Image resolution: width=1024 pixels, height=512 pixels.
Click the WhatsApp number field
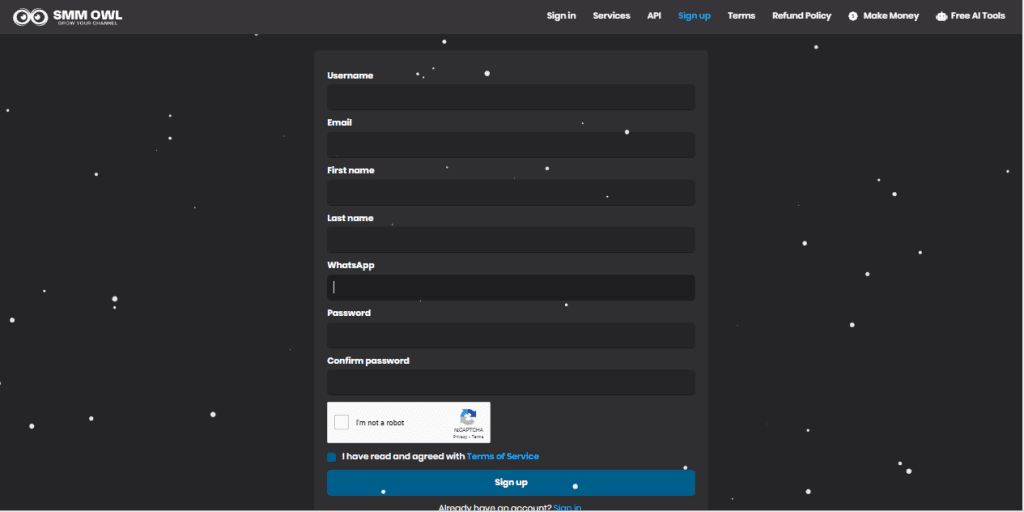pos(510,288)
